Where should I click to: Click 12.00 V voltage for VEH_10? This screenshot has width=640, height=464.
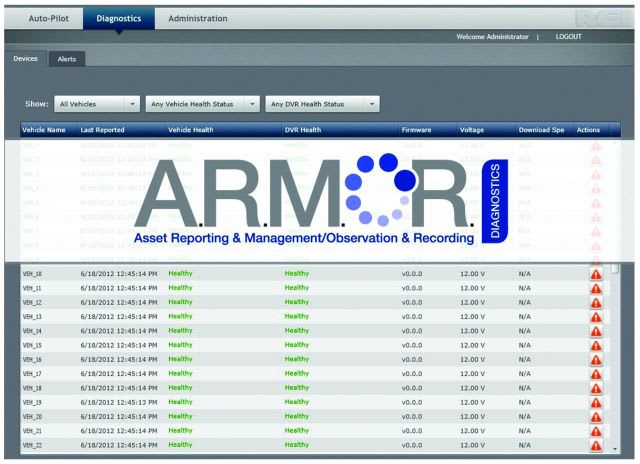coord(472,274)
